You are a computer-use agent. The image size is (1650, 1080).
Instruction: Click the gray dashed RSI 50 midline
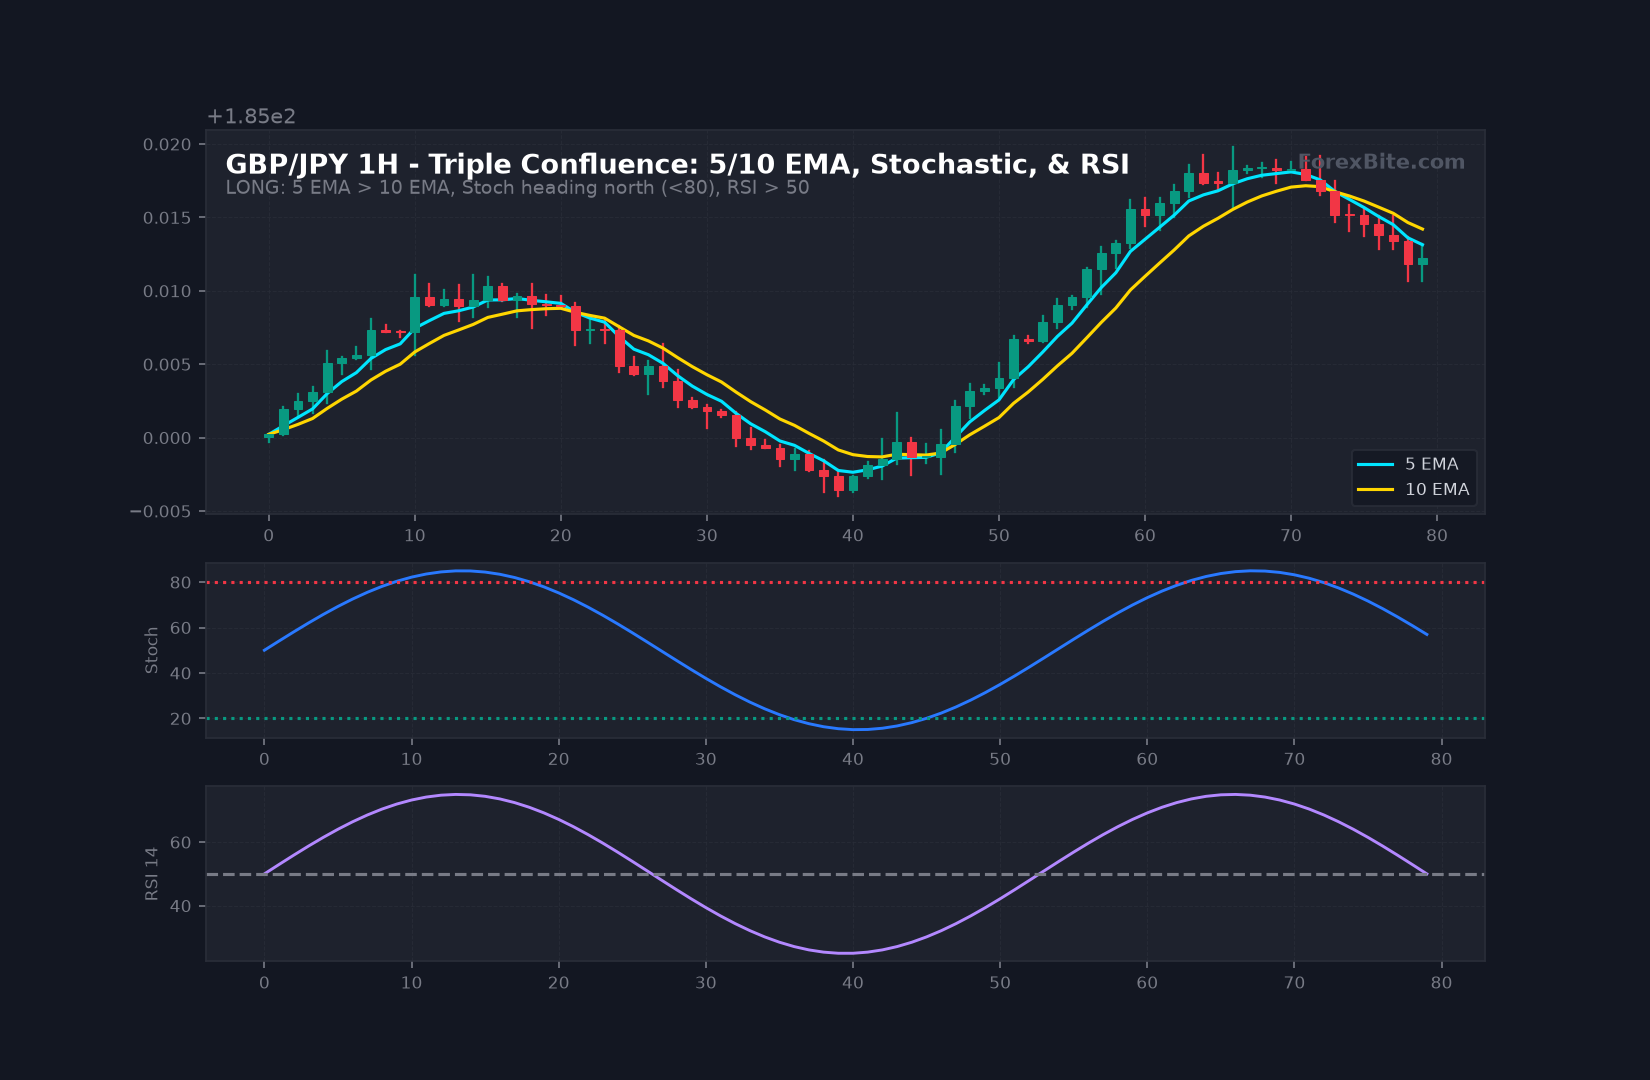click(845, 874)
